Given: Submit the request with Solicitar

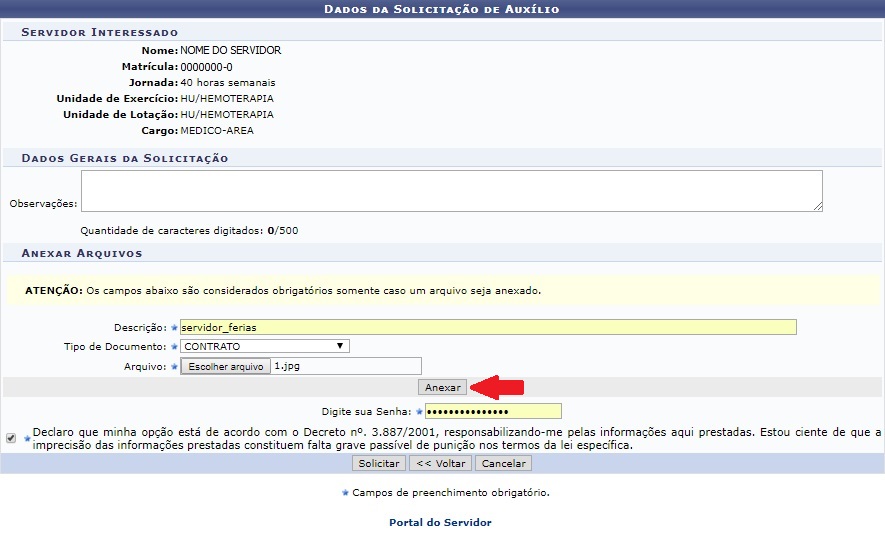Looking at the screenshot, I should (379, 464).
